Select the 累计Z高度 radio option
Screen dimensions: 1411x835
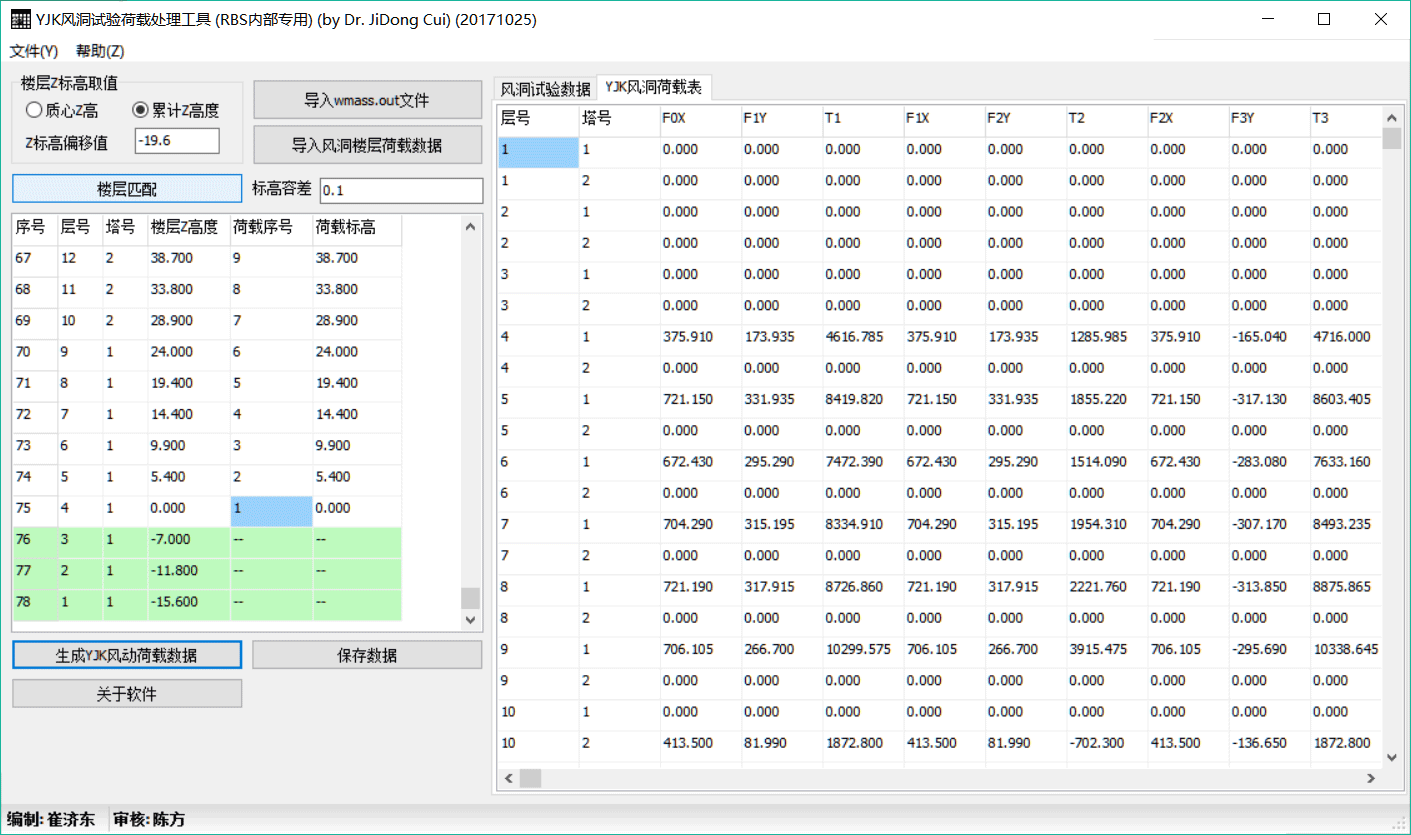coord(175,111)
